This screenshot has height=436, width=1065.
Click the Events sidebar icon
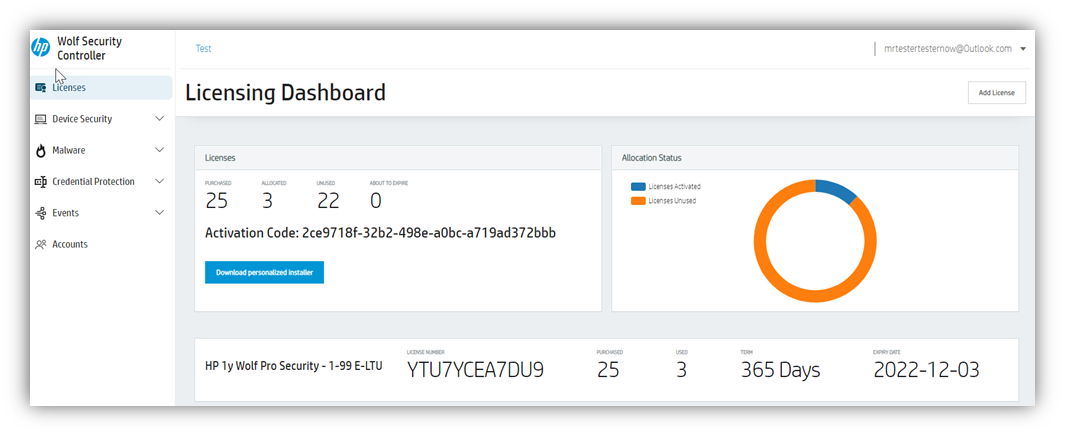41,213
